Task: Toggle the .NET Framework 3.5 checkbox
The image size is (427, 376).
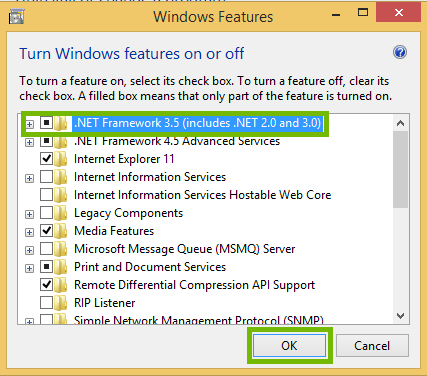Action: (x=46, y=123)
